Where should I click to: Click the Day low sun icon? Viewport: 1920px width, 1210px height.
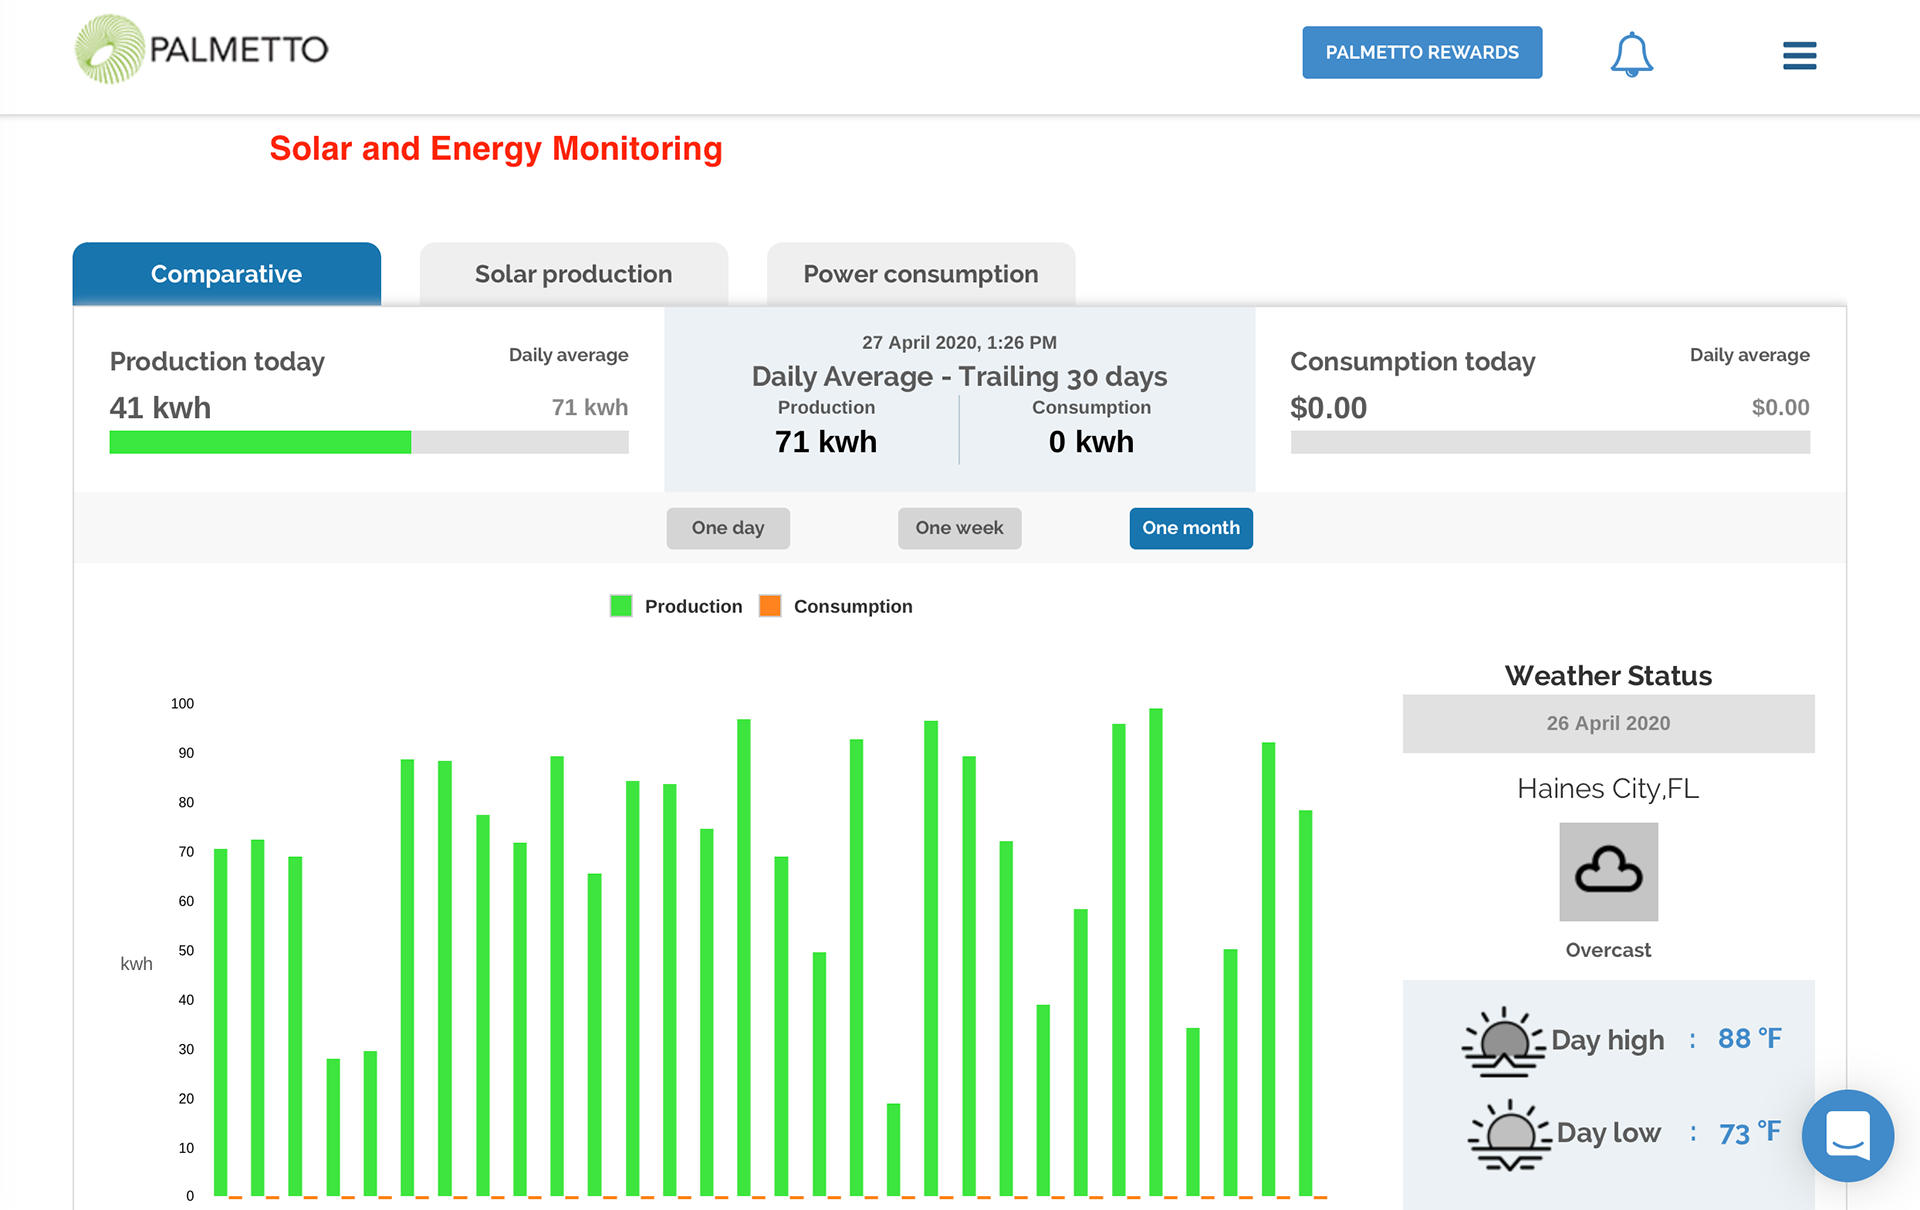pyautogui.click(x=1509, y=1134)
